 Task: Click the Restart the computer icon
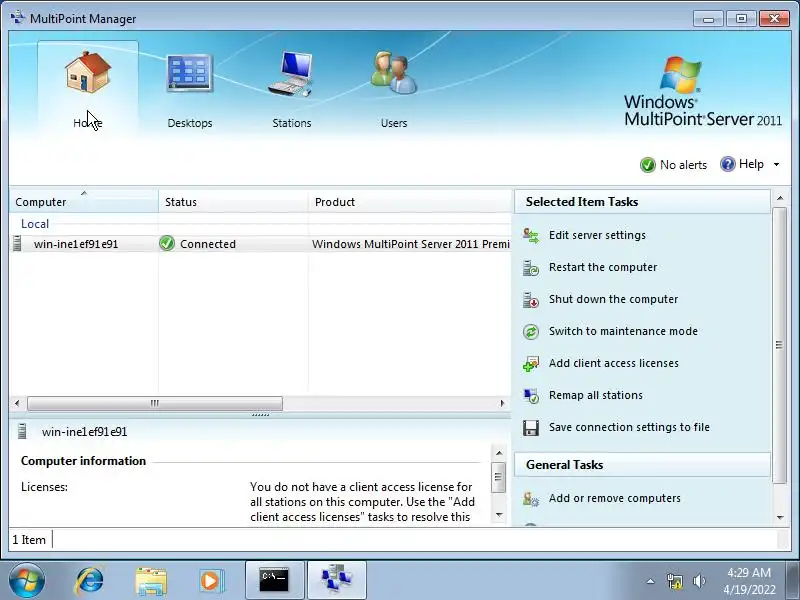click(x=531, y=267)
